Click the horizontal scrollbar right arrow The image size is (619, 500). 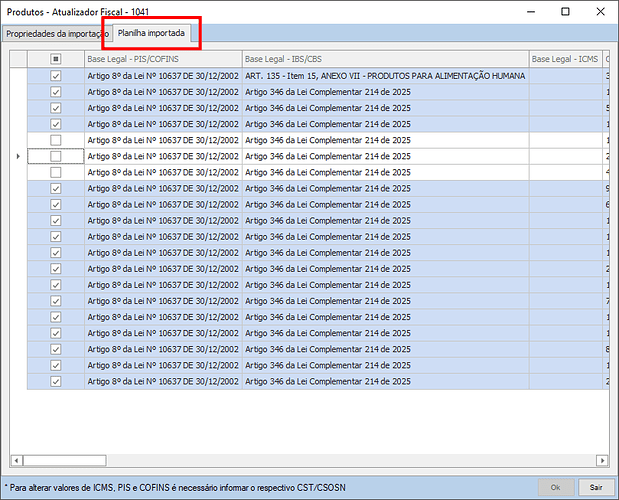point(600,461)
